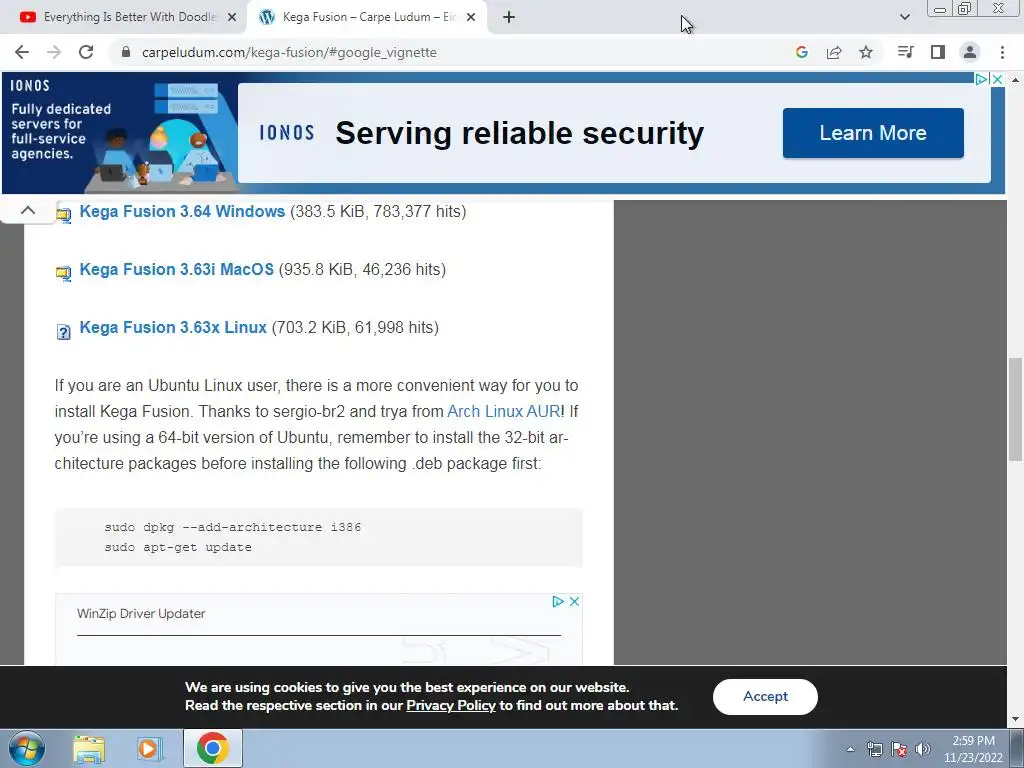Share this page via share icon
This screenshot has width=1024, height=768.
click(834, 52)
